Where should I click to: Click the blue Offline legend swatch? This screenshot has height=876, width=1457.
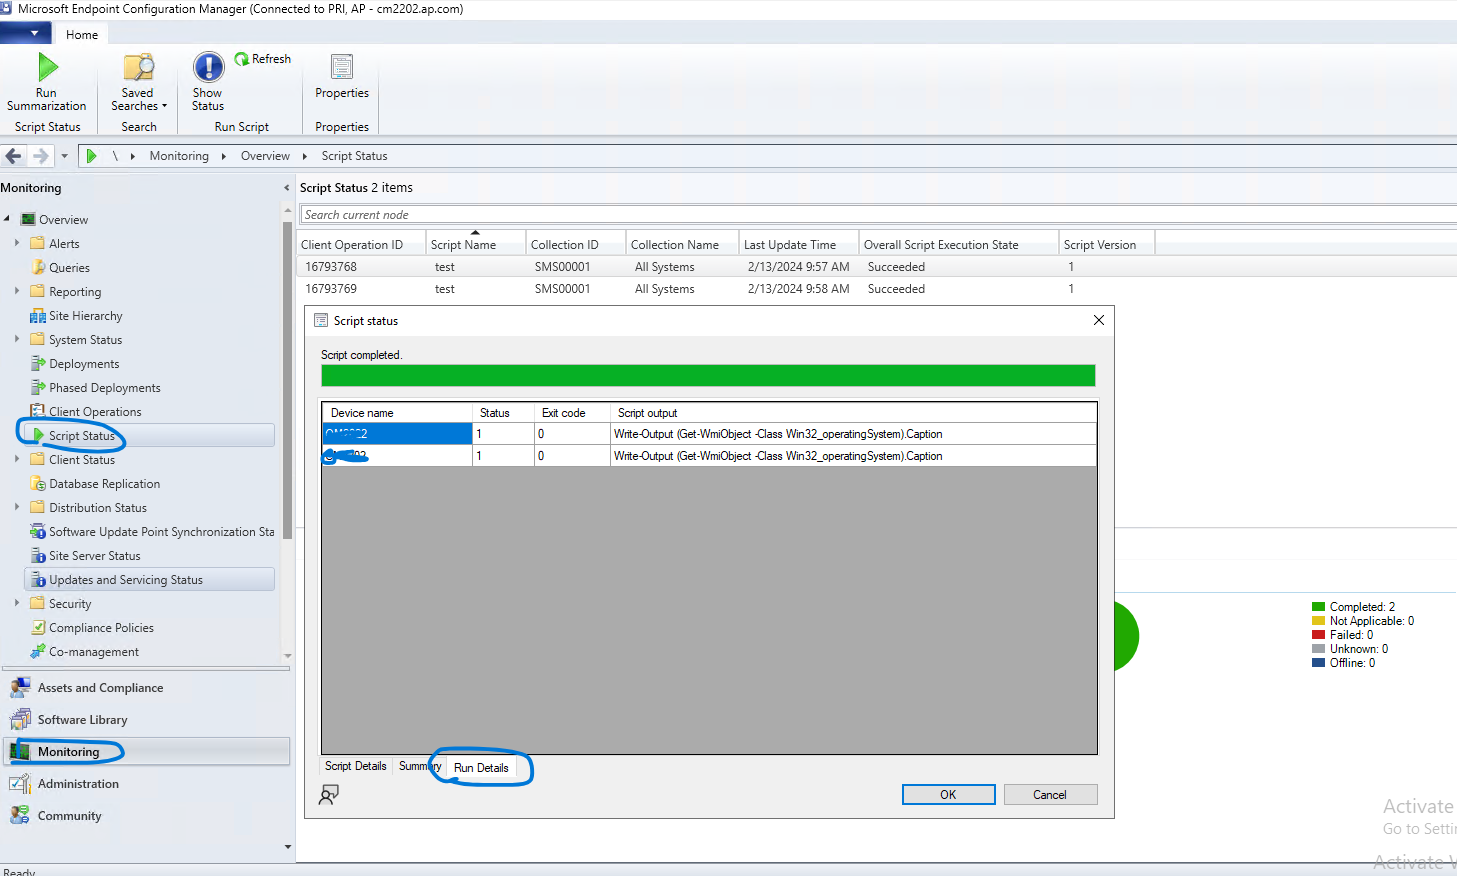[1318, 663]
